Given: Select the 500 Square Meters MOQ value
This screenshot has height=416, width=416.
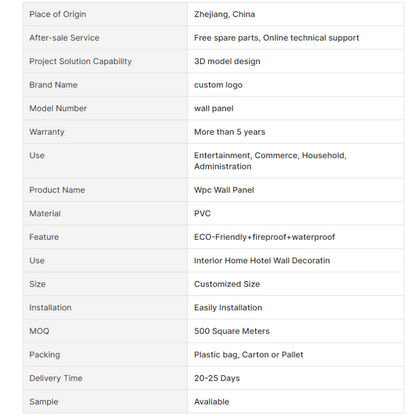Looking at the screenshot, I should tap(232, 331).
